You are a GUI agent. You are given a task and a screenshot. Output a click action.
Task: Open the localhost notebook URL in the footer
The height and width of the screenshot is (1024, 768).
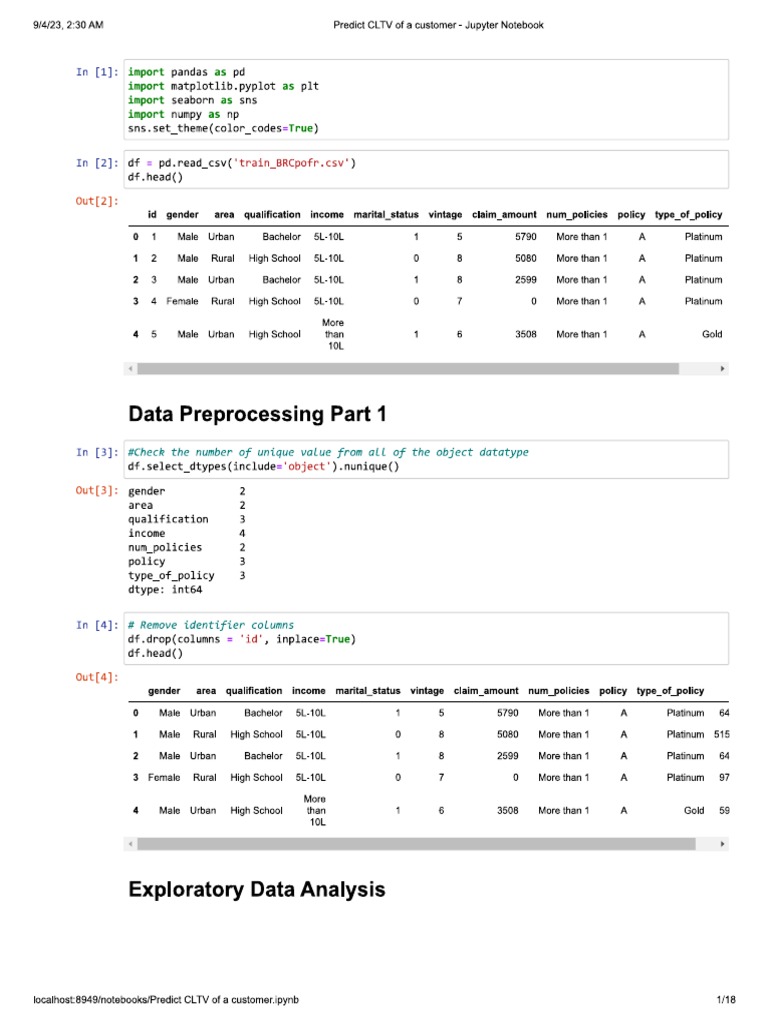(x=166, y=999)
